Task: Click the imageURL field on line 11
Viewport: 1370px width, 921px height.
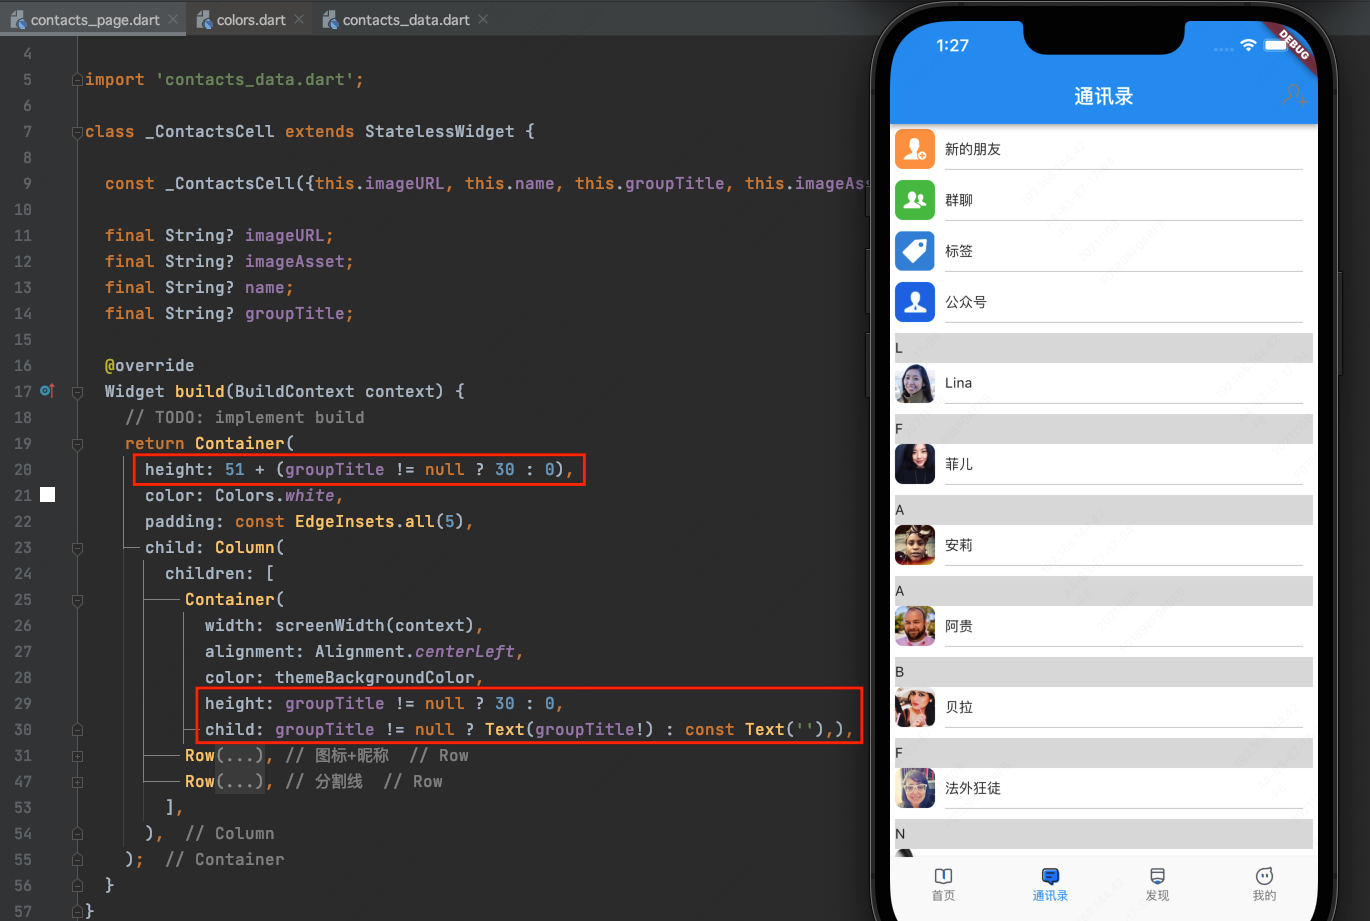Action: coord(285,235)
